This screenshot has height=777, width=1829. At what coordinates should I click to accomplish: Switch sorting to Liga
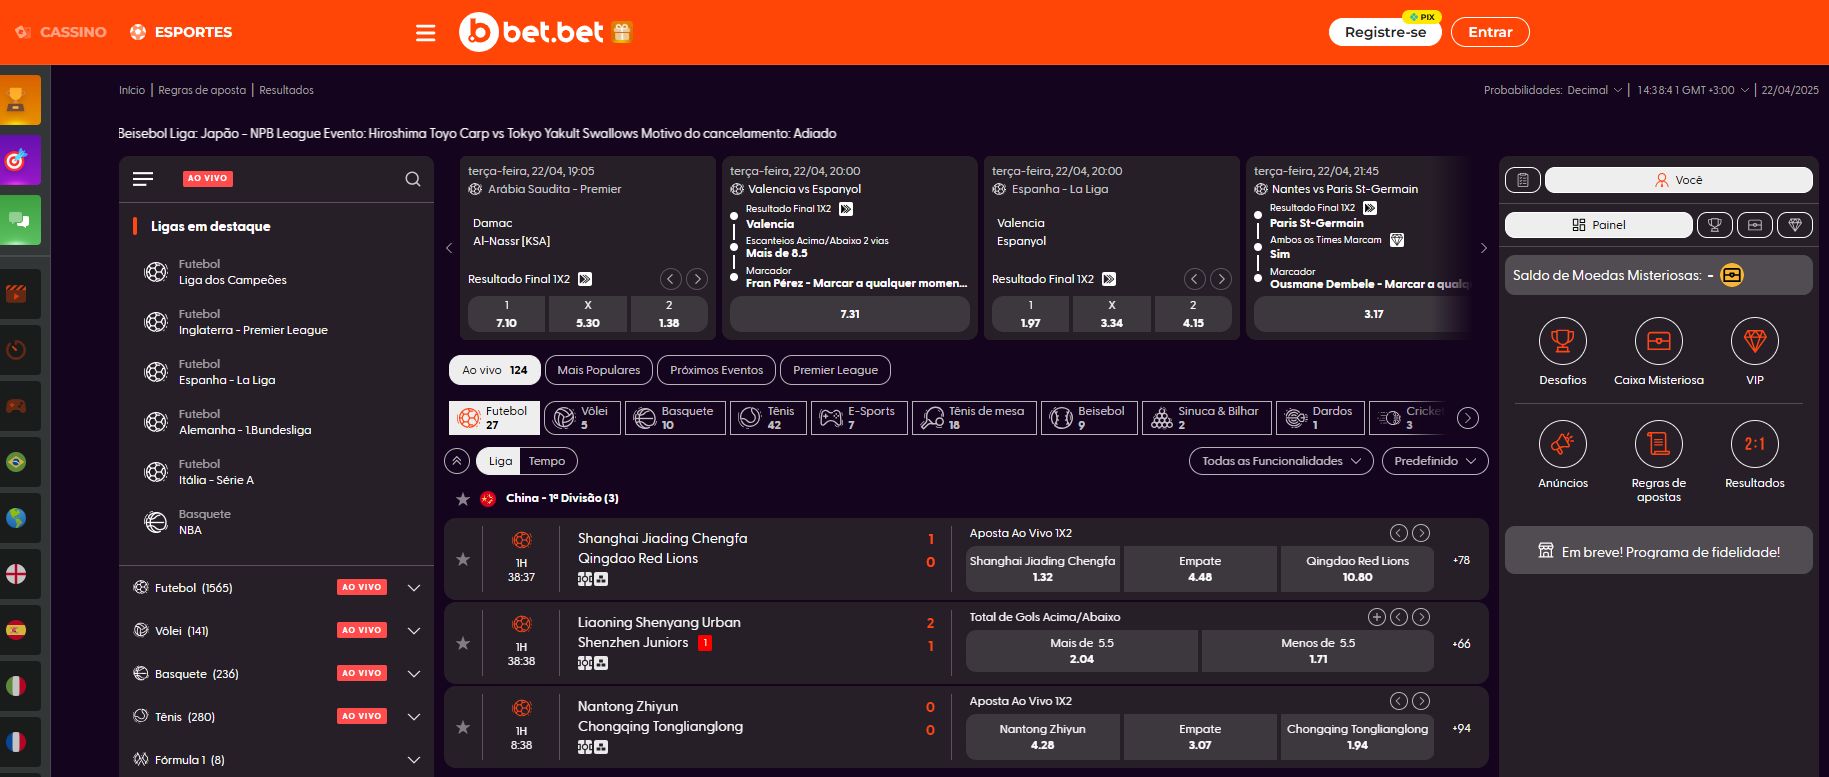[x=500, y=461]
